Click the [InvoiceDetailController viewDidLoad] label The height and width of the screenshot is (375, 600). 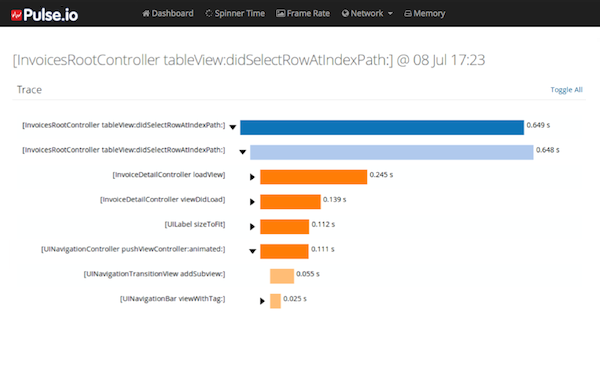click(x=163, y=200)
